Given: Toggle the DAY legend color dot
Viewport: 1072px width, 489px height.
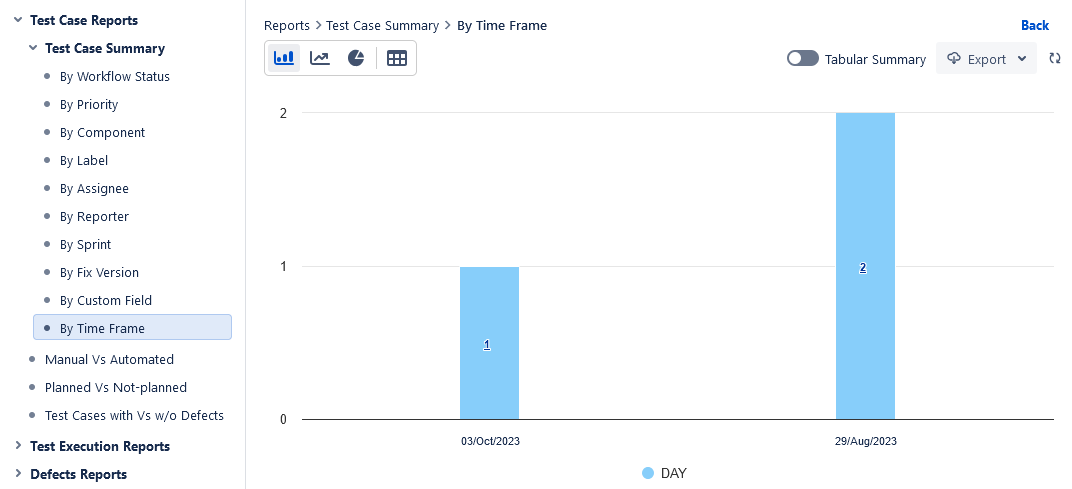Looking at the screenshot, I should 648,473.
